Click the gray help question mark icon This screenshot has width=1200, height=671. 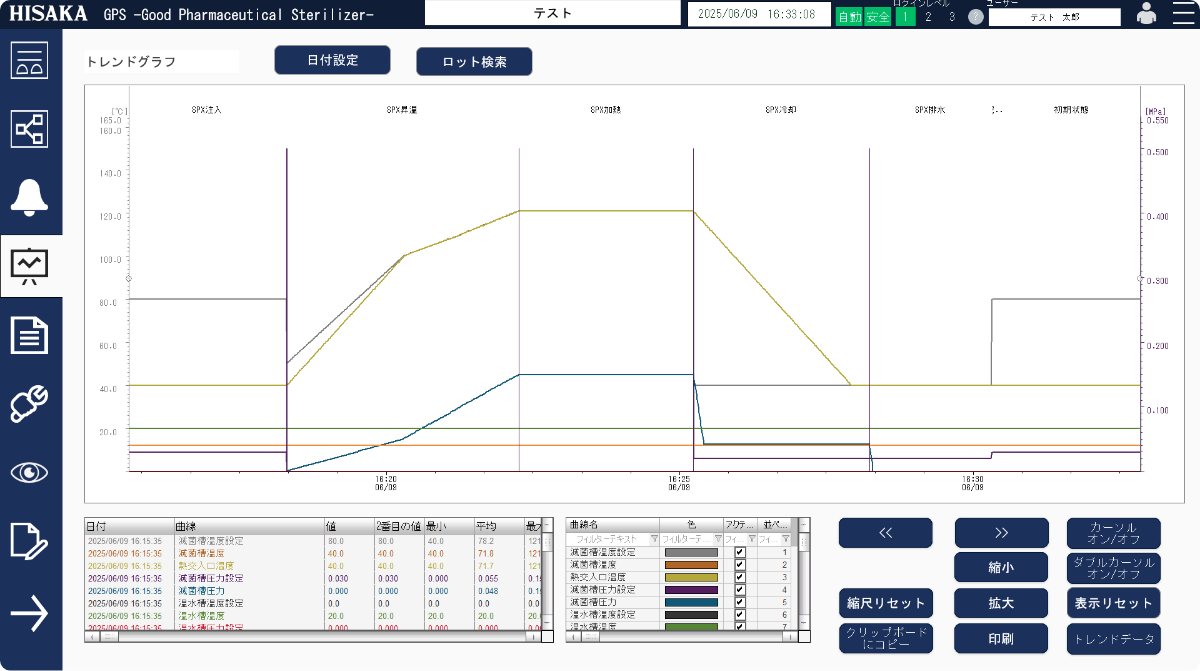(x=976, y=17)
